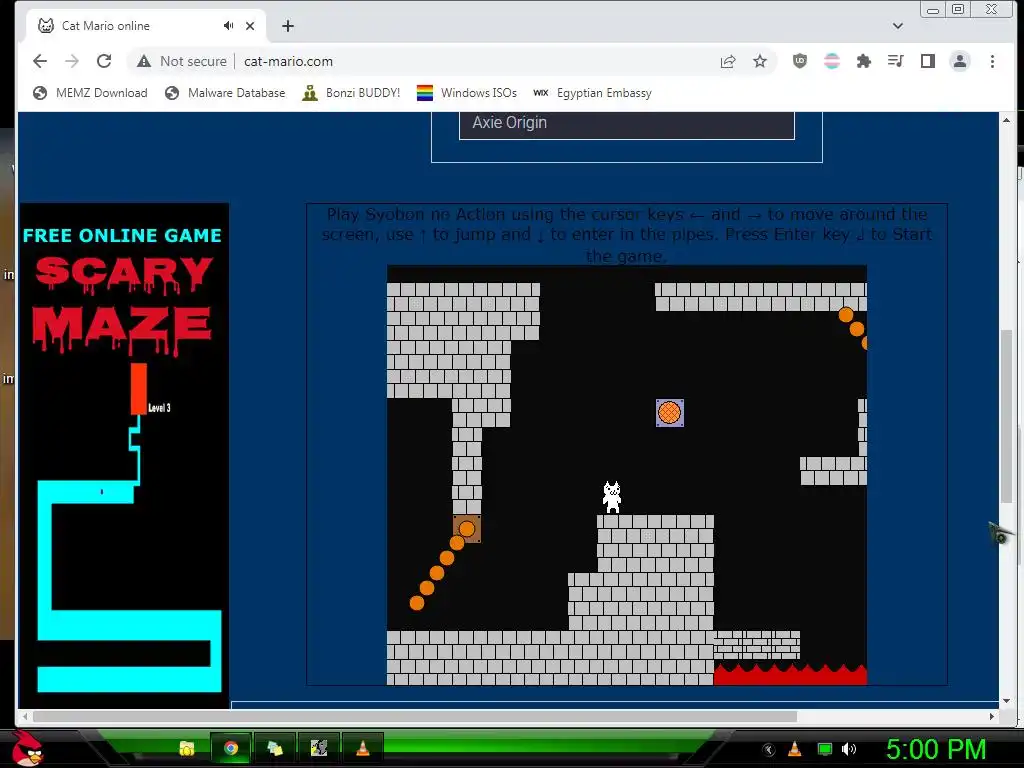This screenshot has width=1024, height=768.
Task: Maximize the Chrome window
Action: click(x=958, y=9)
